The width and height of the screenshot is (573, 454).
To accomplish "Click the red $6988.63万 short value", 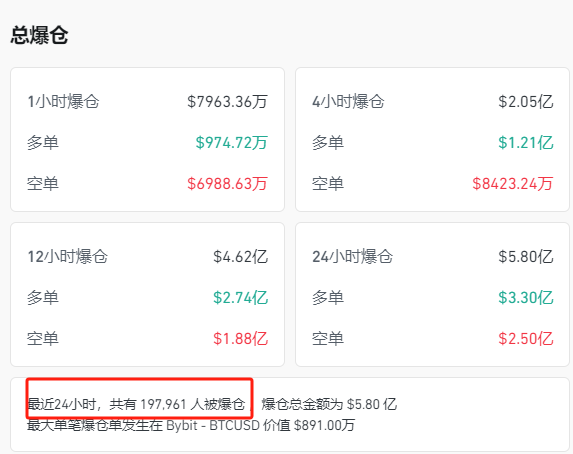I will [227, 184].
